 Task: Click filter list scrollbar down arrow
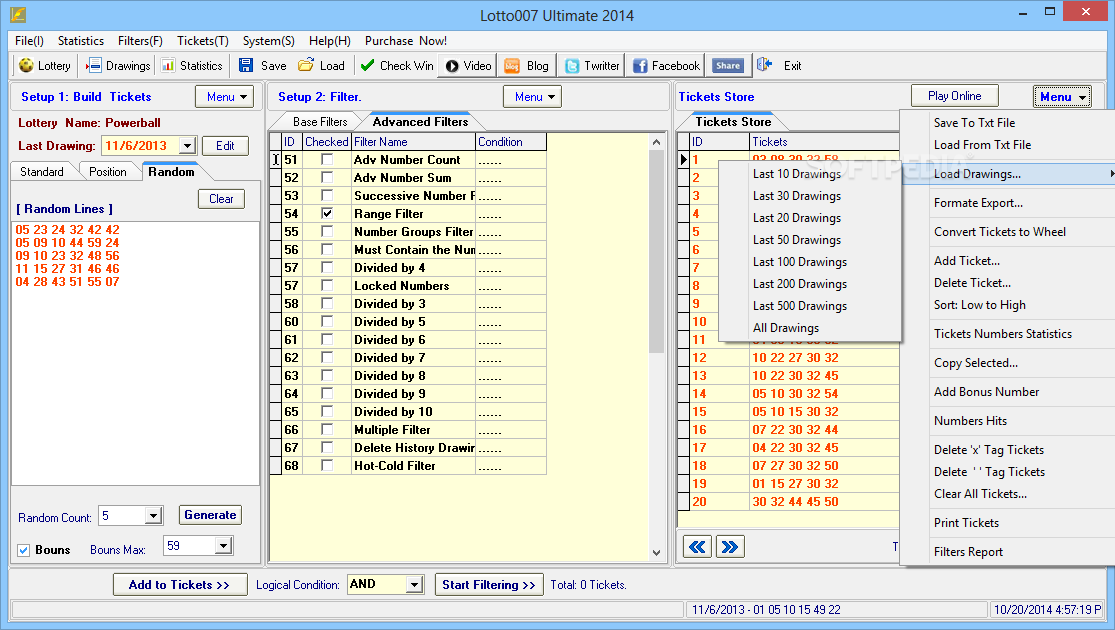tap(656, 552)
